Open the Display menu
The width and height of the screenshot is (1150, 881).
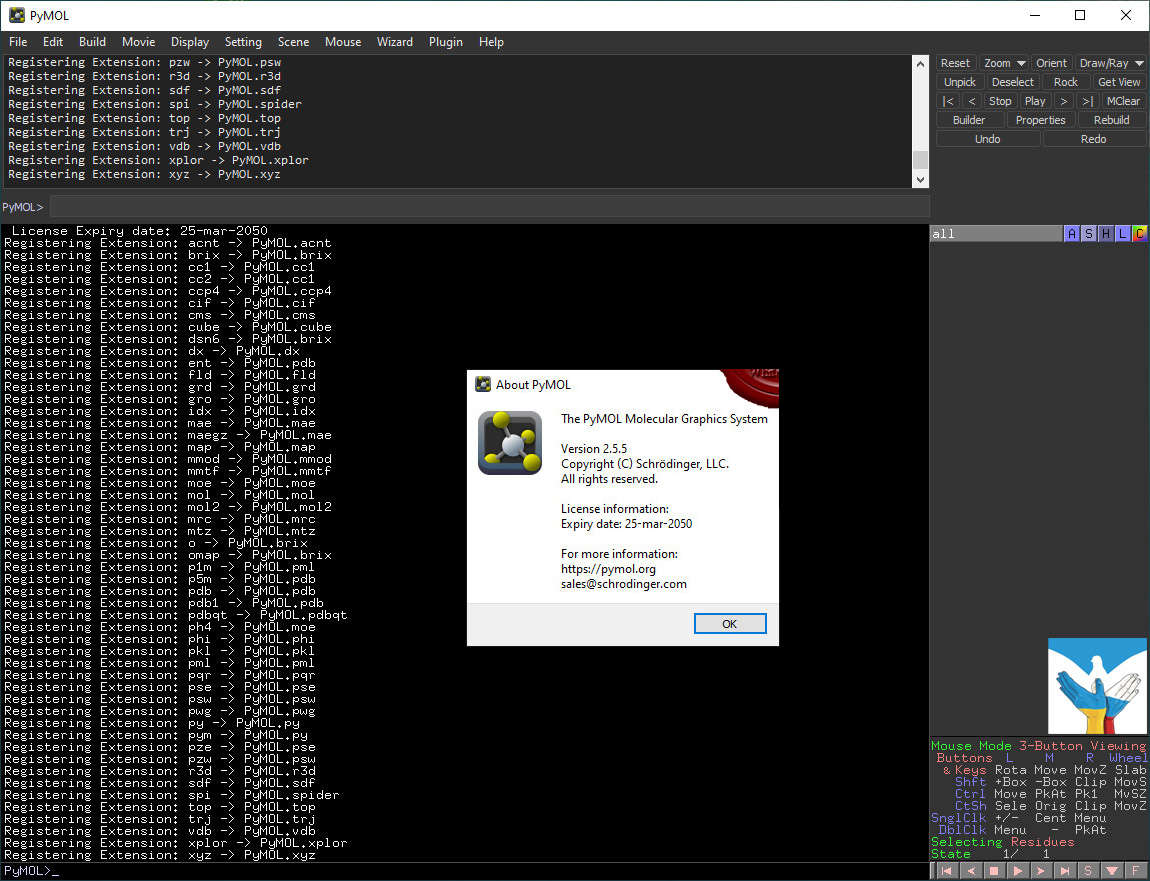190,42
